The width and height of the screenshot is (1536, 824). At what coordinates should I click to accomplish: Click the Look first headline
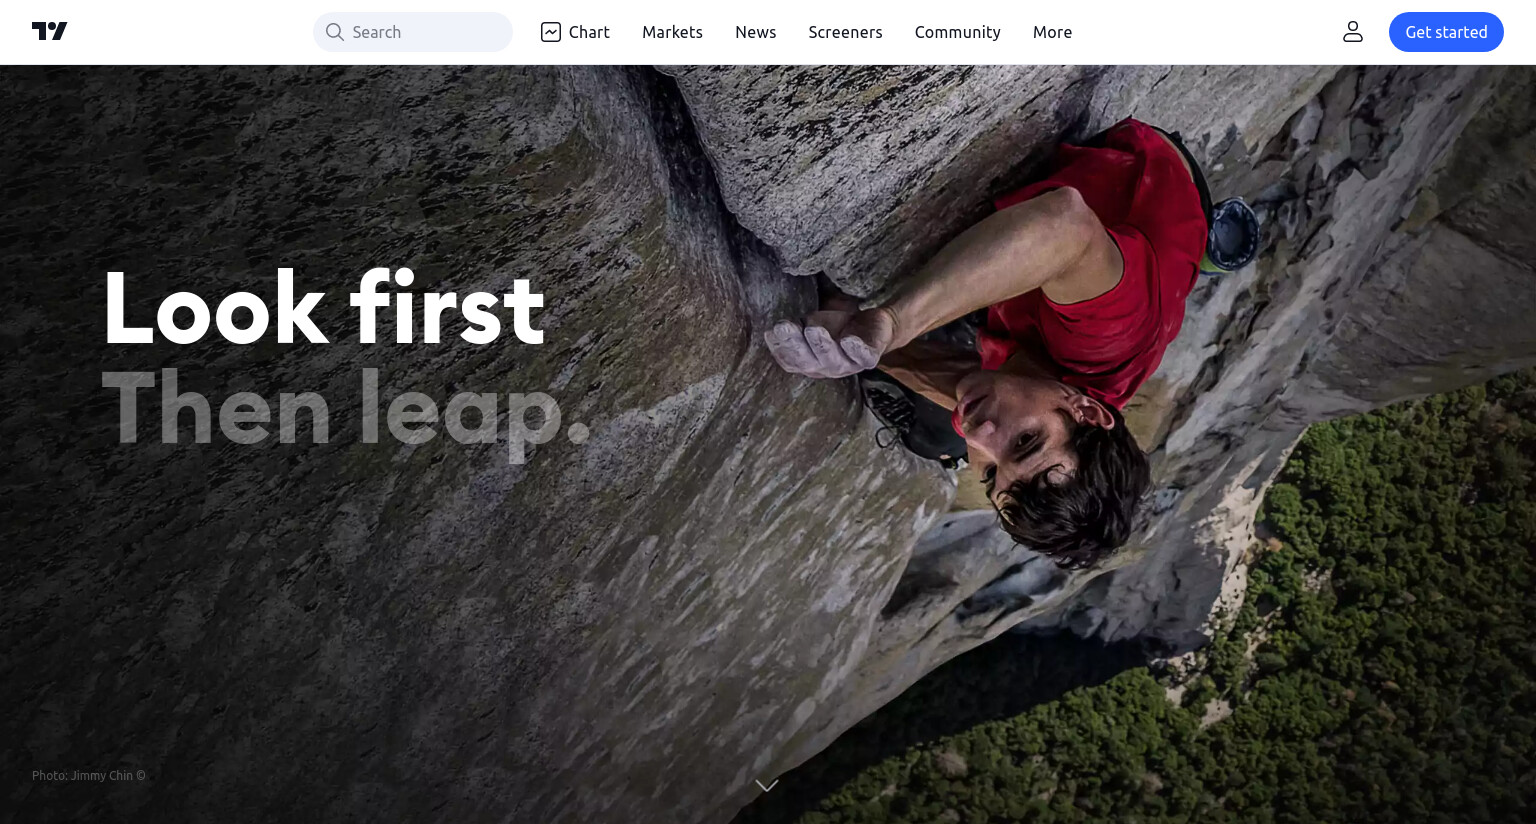tap(324, 309)
